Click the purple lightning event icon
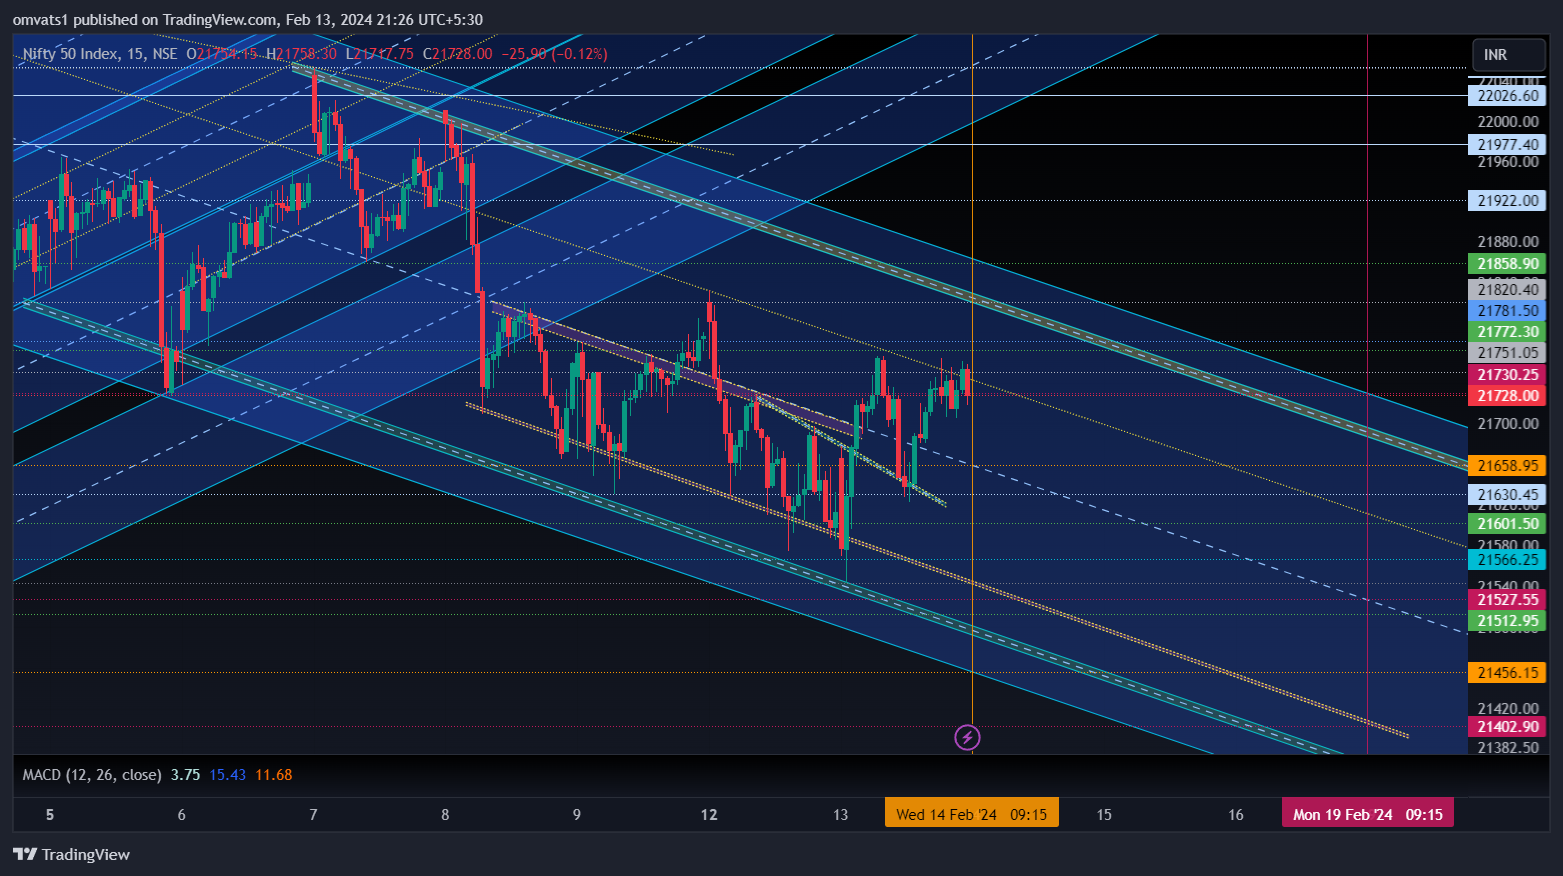 pyautogui.click(x=967, y=738)
